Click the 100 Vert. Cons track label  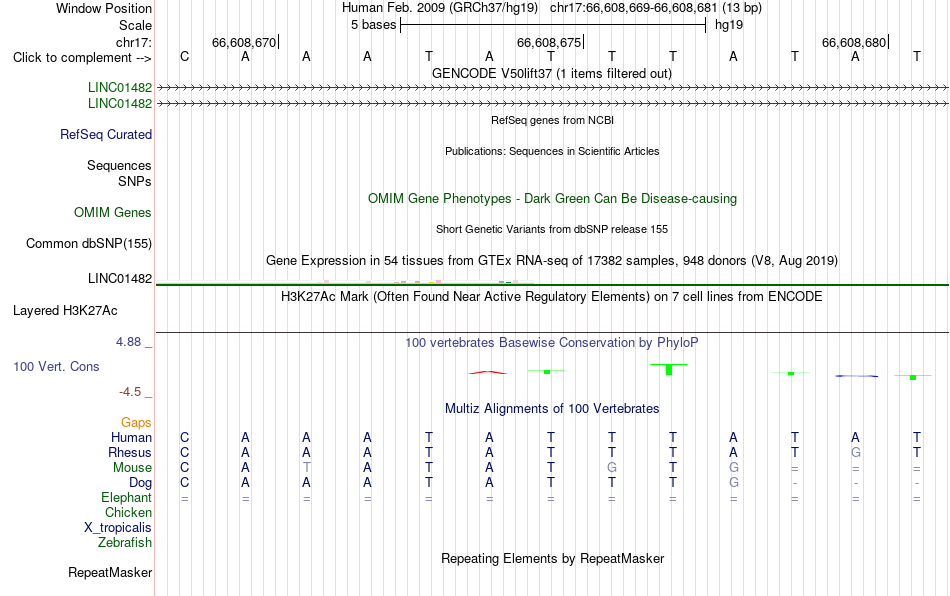[56, 366]
